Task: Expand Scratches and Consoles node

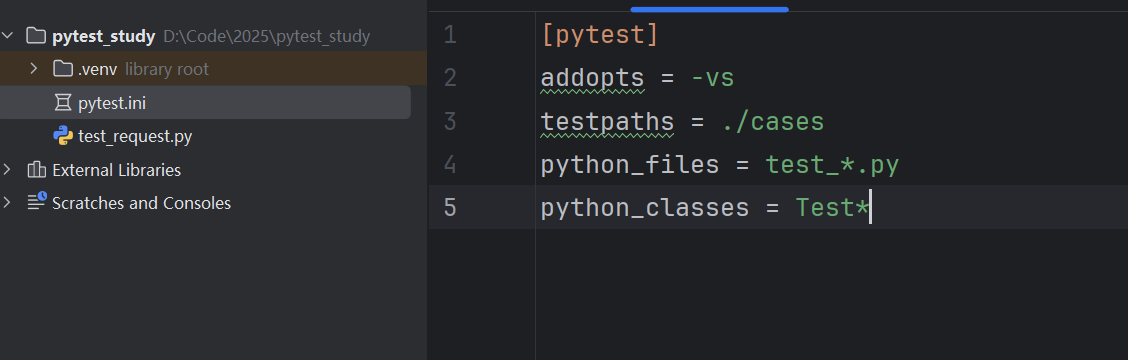Action: tap(7, 203)
